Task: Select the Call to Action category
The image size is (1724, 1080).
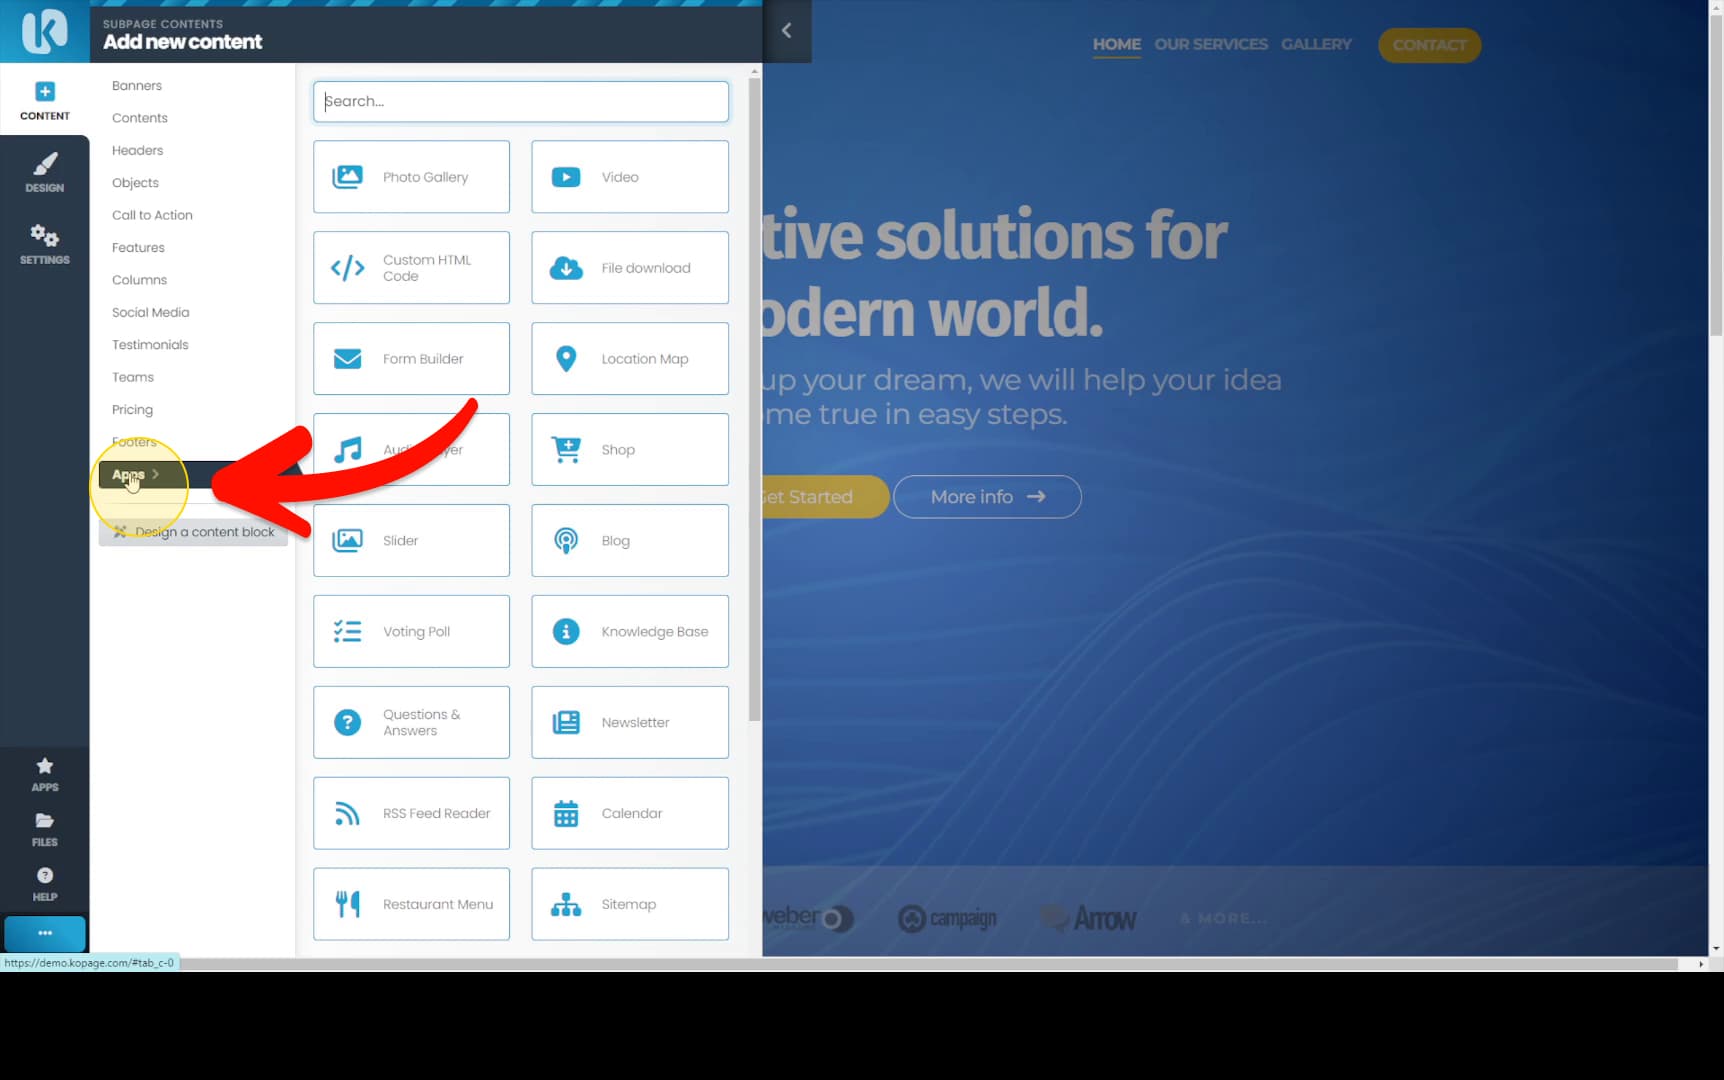Action: tap(152, 216)
